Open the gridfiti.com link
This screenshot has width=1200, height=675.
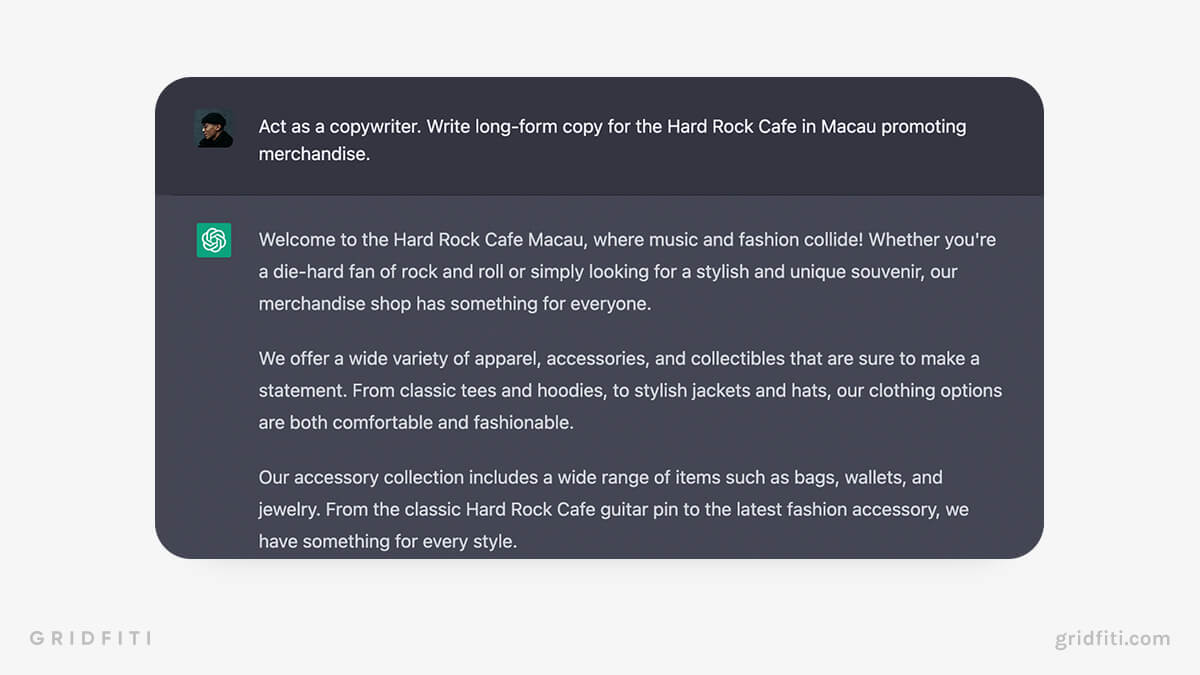(x=1112, y=638)
